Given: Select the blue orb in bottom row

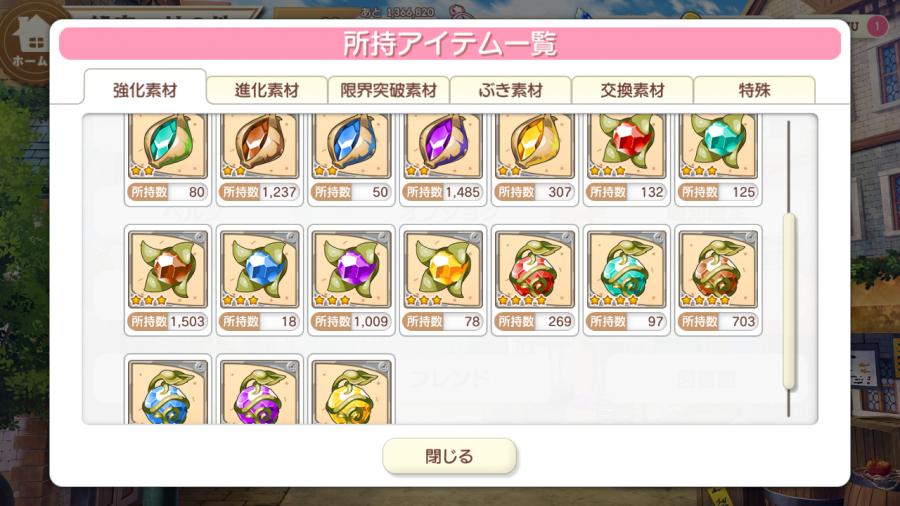Looking at the screenshot, I should point(168,390).
